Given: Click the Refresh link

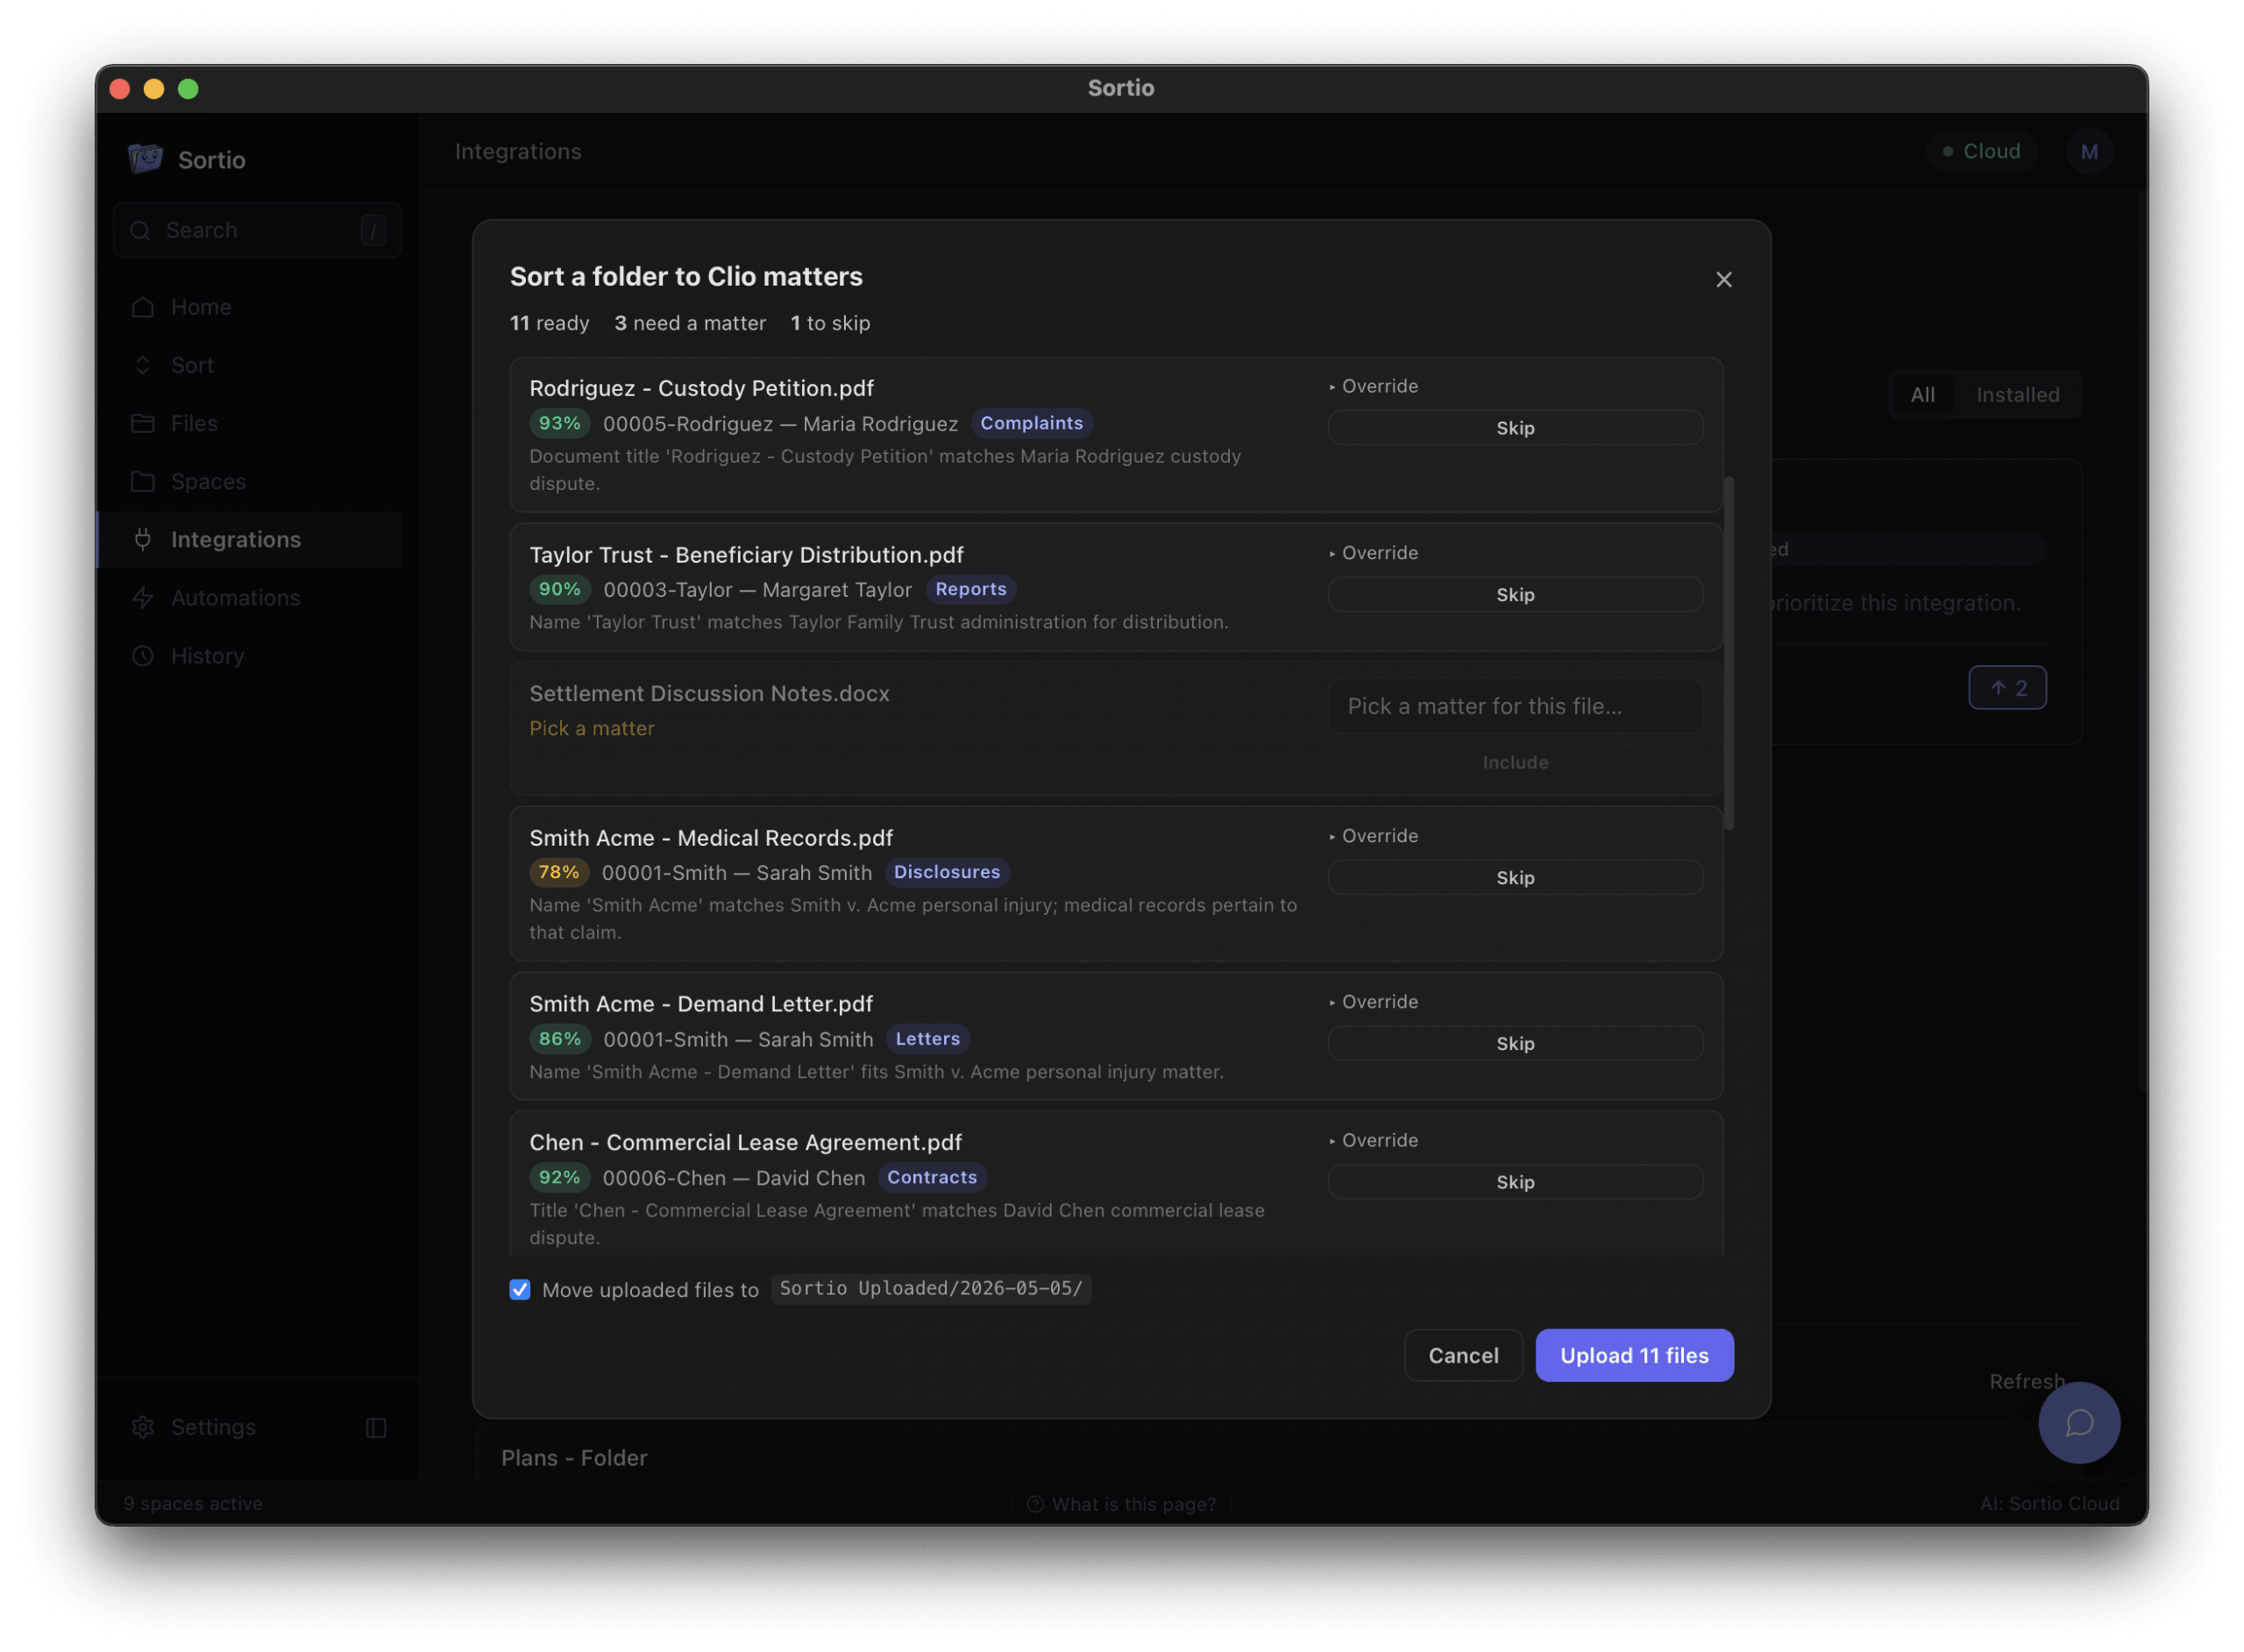Looking at the screenshot, I should [x=2025, y=1381].
